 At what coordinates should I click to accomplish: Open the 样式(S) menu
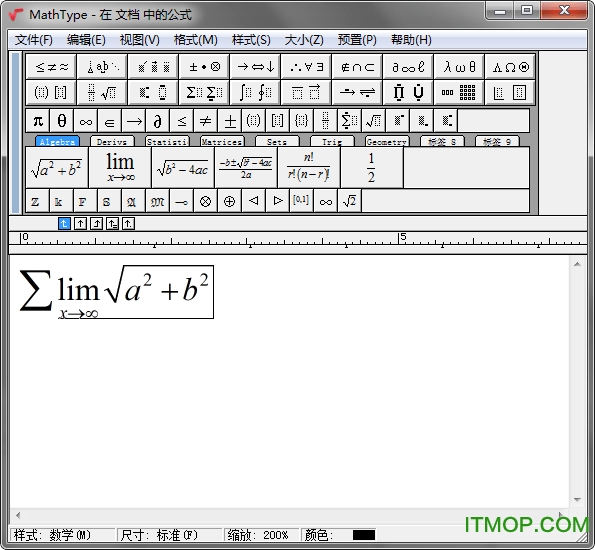[251, 40]
